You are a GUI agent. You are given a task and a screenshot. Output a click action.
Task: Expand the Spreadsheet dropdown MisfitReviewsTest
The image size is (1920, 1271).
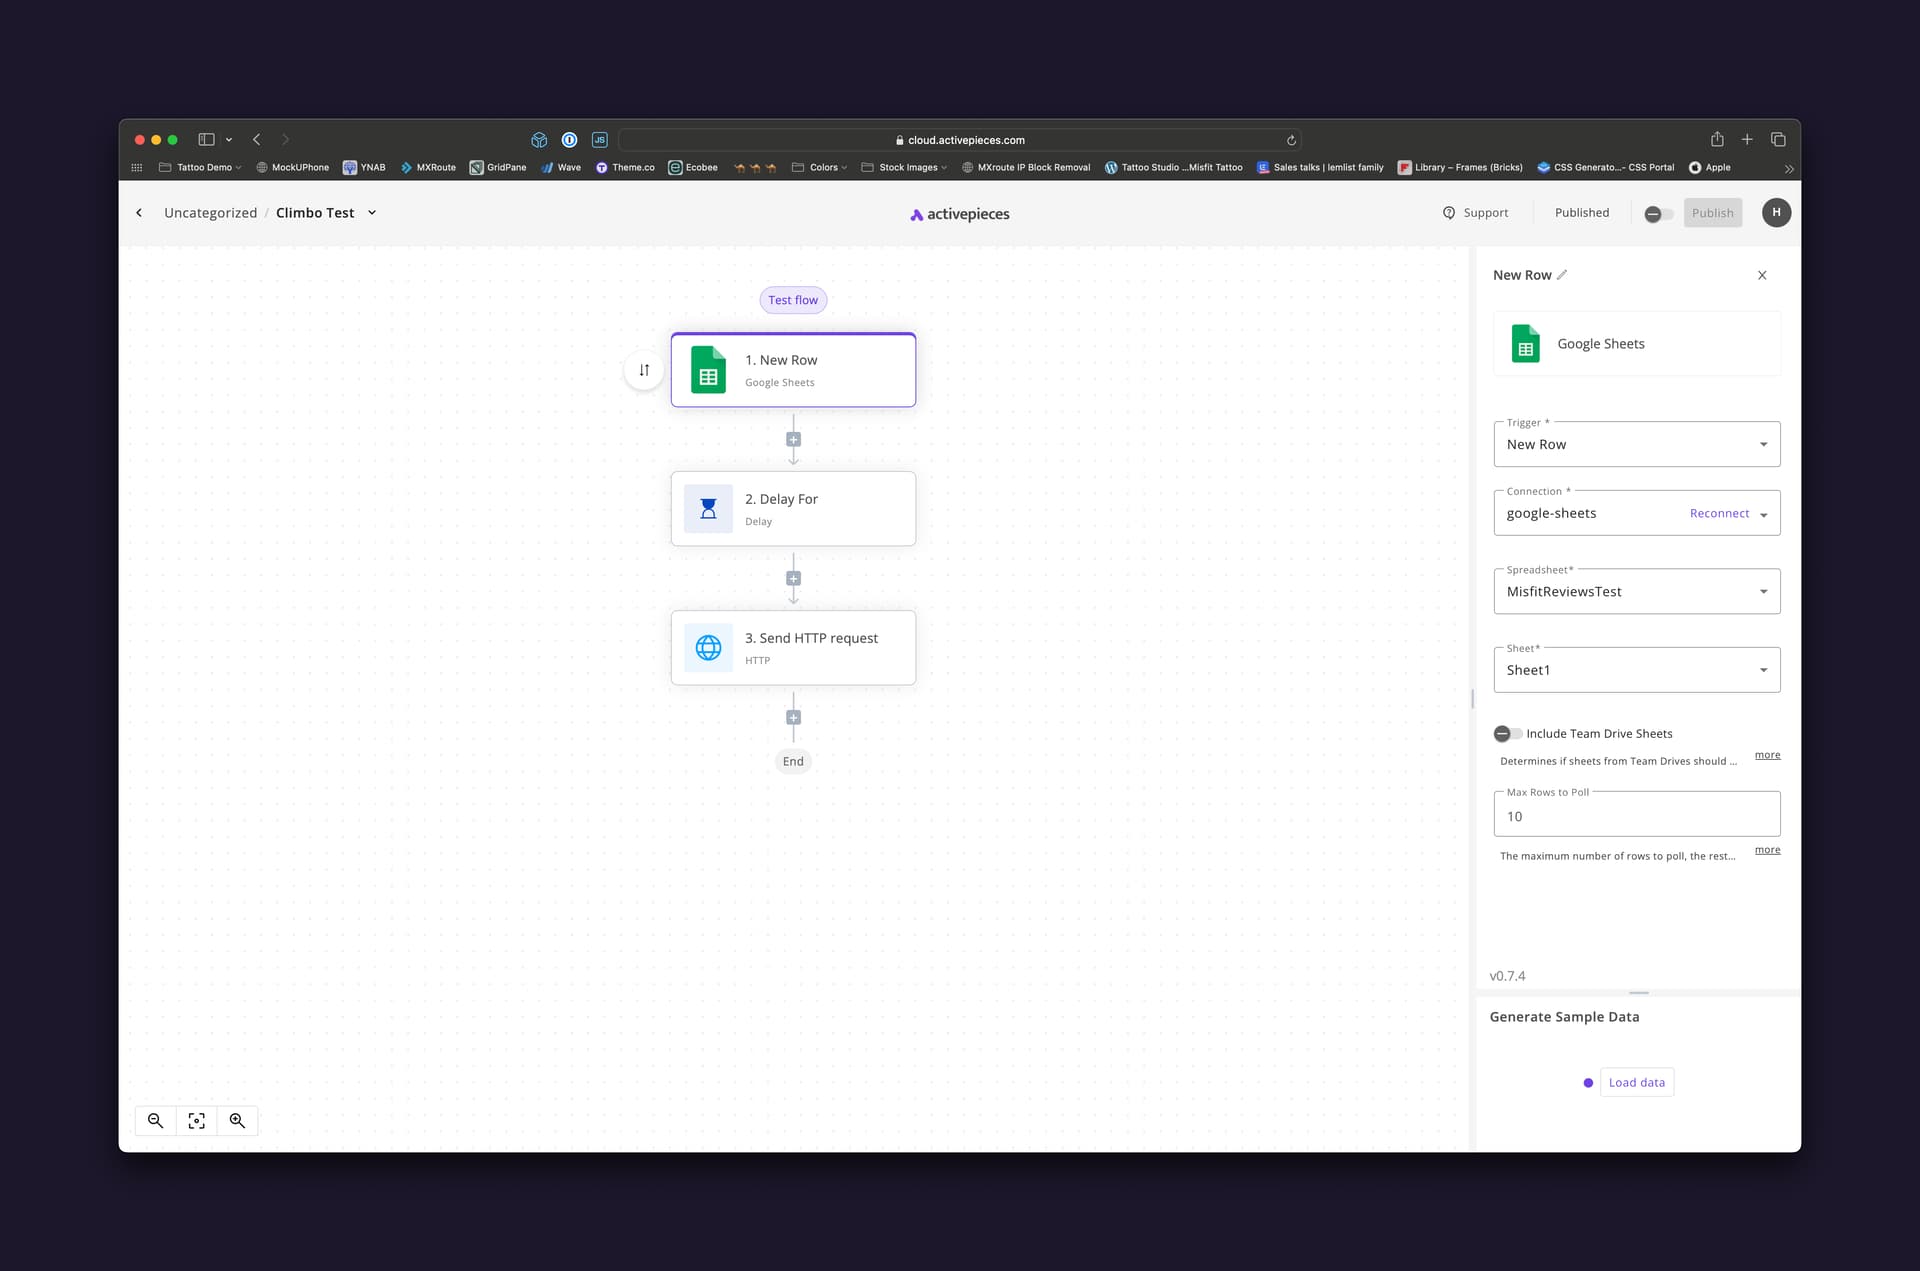1636,592
